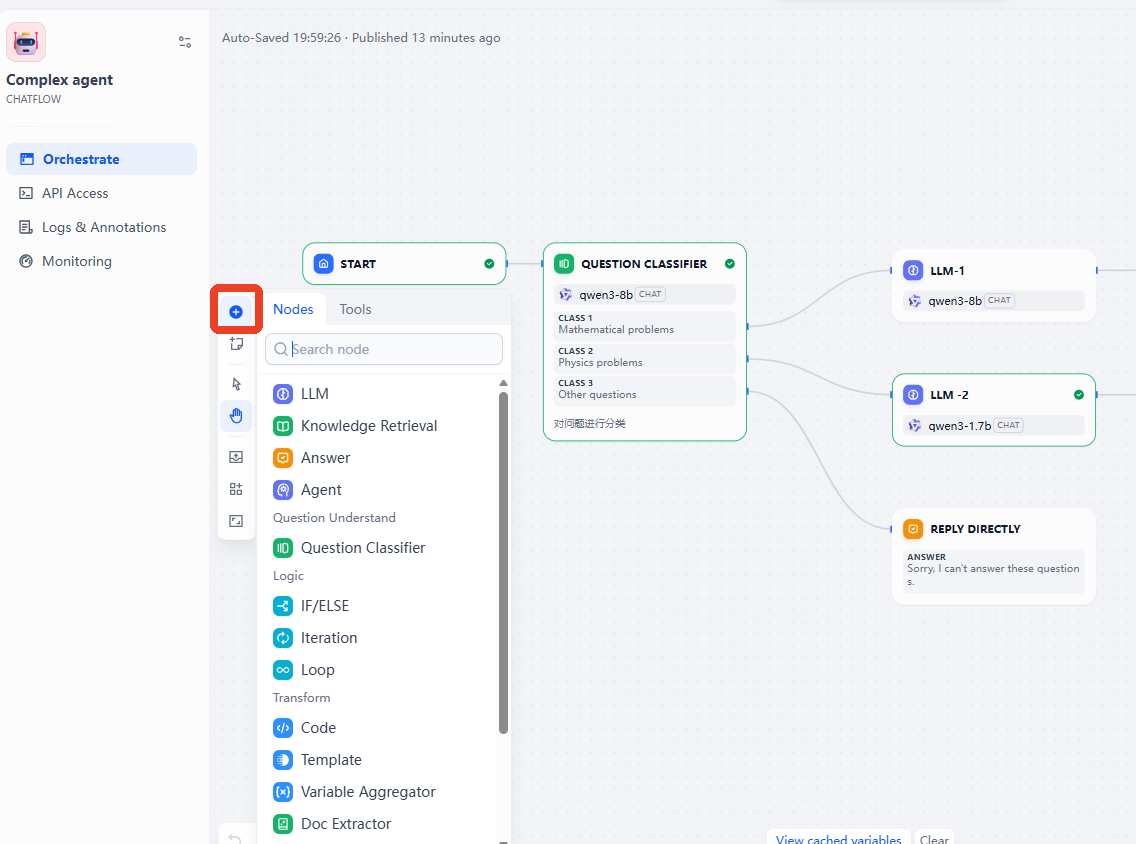The width and height of the screenshot is (1136, 844).
Task: Click the qwen3-8b model in Question Classifier node
Action: pyautogui.click(x=645, y=294)
